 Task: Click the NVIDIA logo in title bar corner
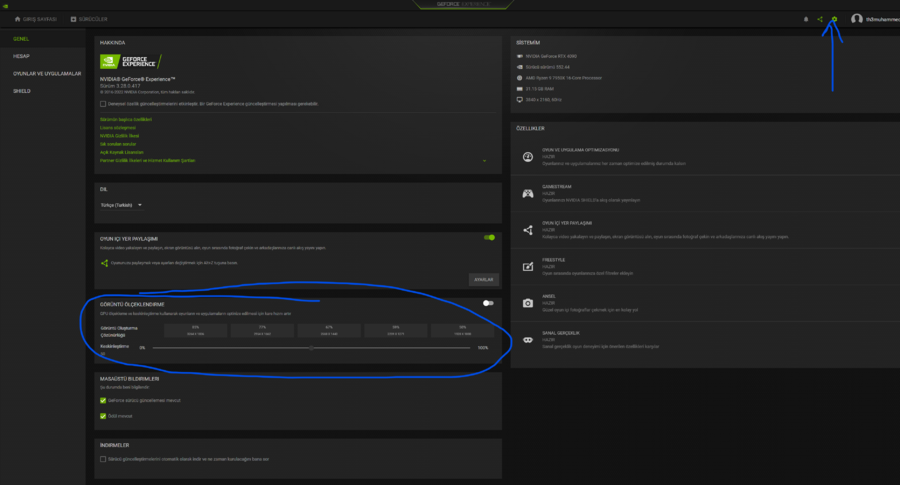click(x=5, y=6)
